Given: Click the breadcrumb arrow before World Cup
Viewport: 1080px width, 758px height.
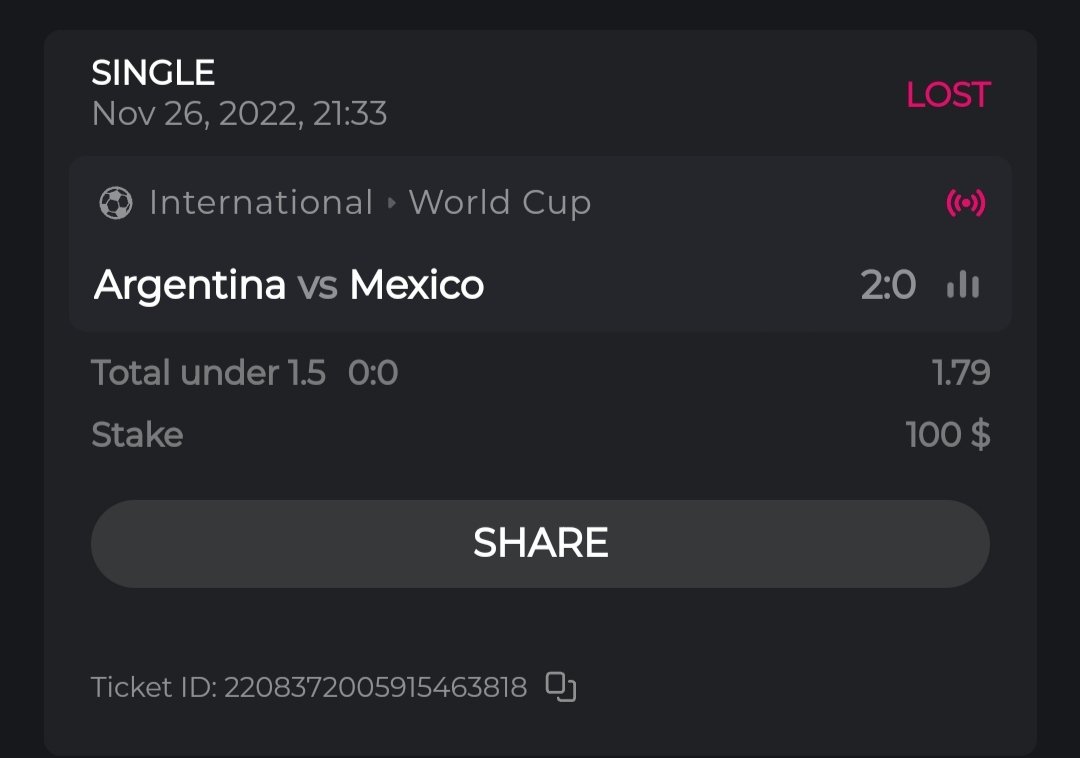Looking at the screenshot, I should 391,204.
